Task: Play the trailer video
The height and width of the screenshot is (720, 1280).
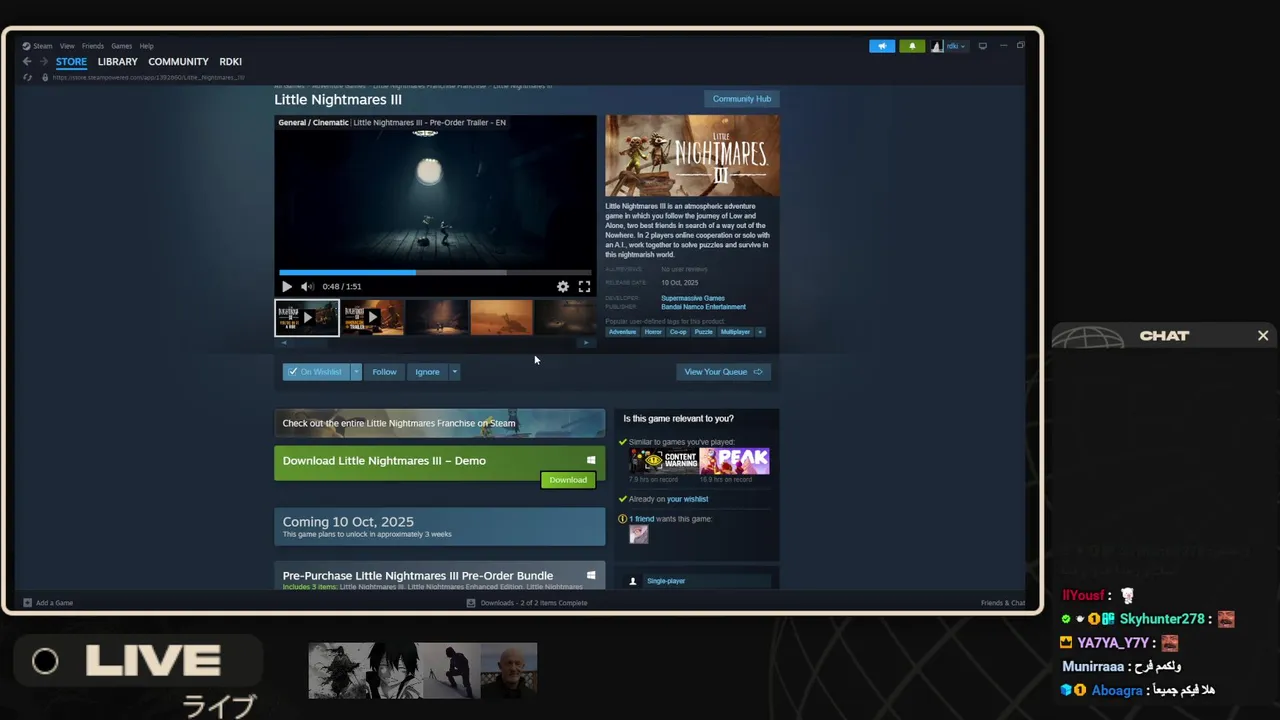Action: pos(287,287)
